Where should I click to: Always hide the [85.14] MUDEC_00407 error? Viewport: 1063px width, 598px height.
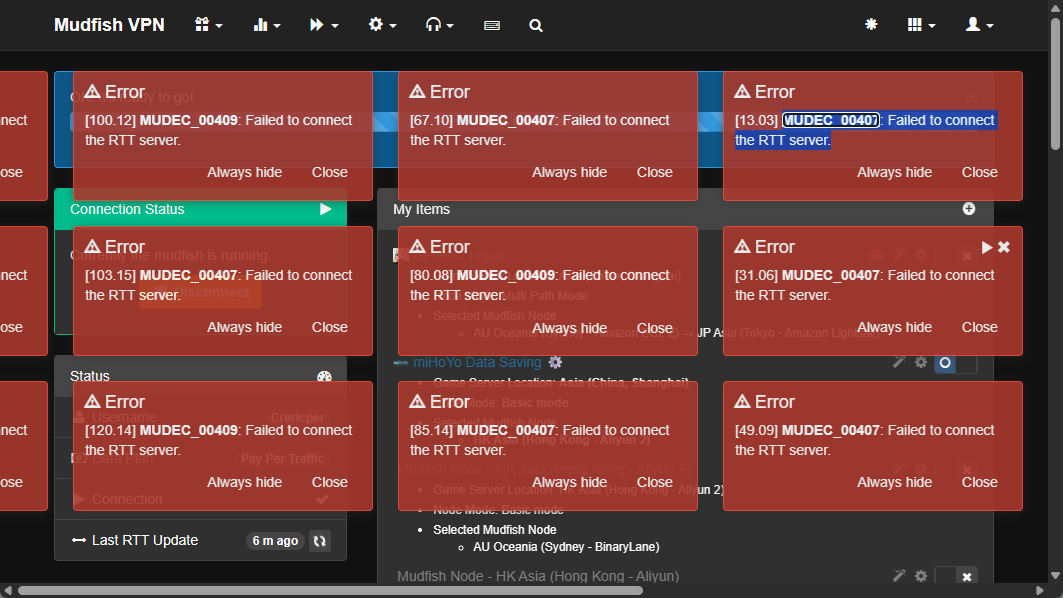click(x=569, y=482)
